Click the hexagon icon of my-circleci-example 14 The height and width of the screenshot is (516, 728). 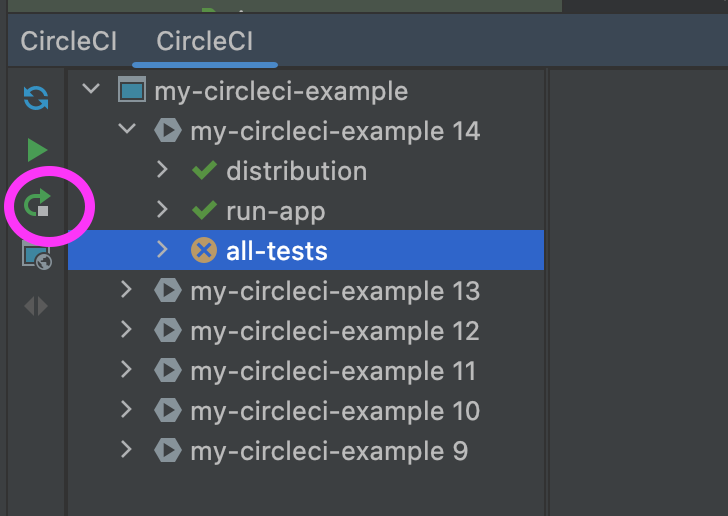click(168, 130)
